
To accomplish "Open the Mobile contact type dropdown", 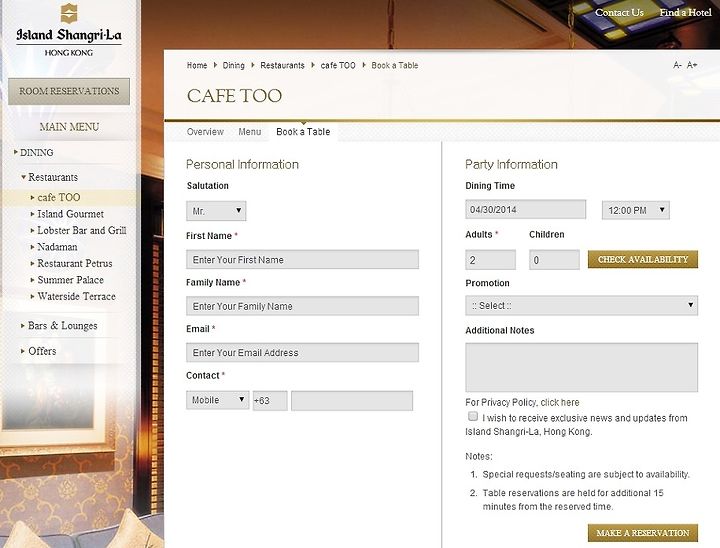I will (x=217, y=400).
